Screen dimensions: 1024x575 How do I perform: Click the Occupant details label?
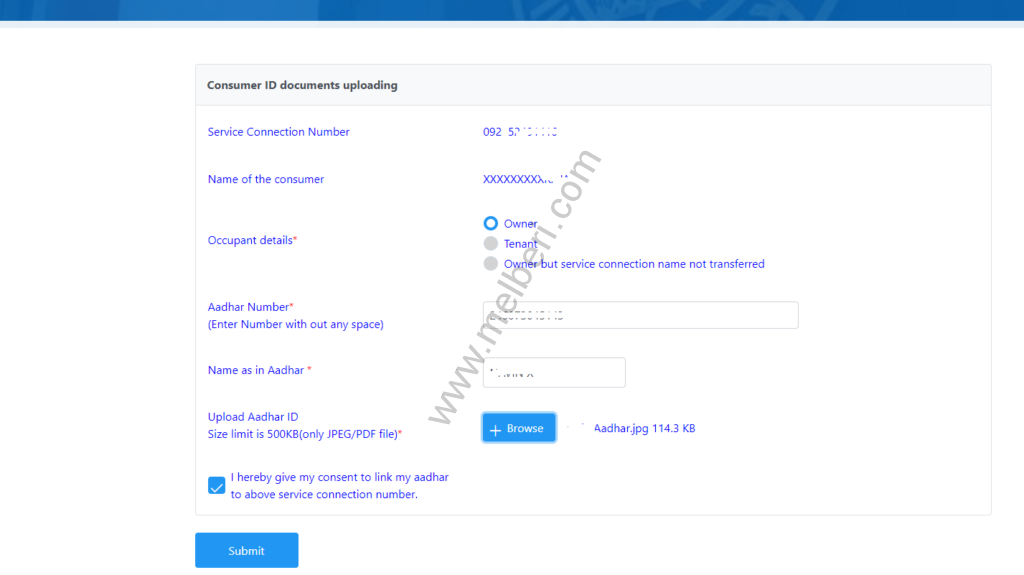click(251, 240)
